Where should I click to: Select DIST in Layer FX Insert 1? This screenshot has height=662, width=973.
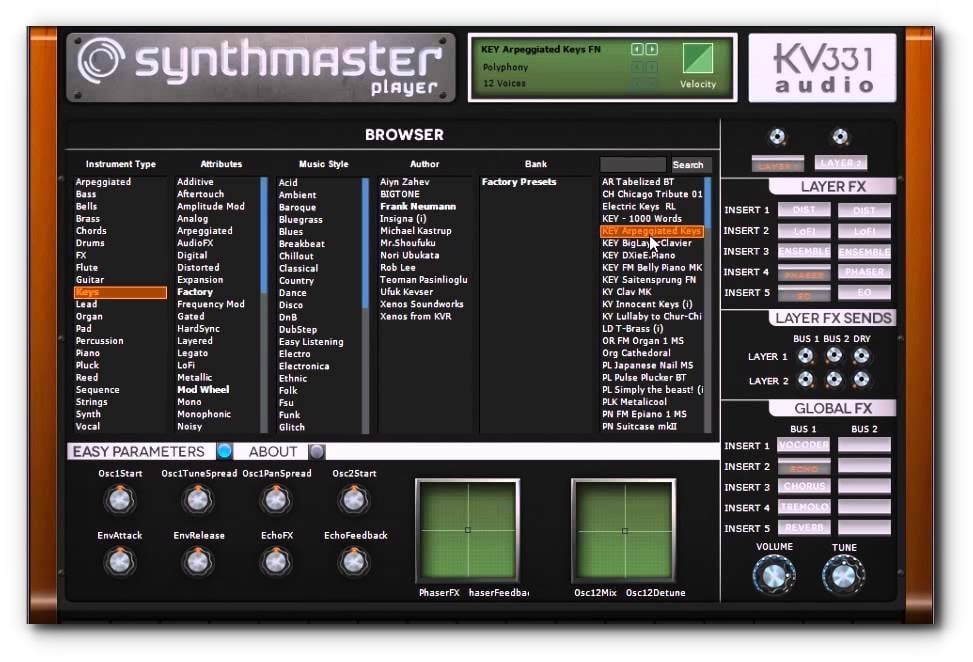pos(805,211)
